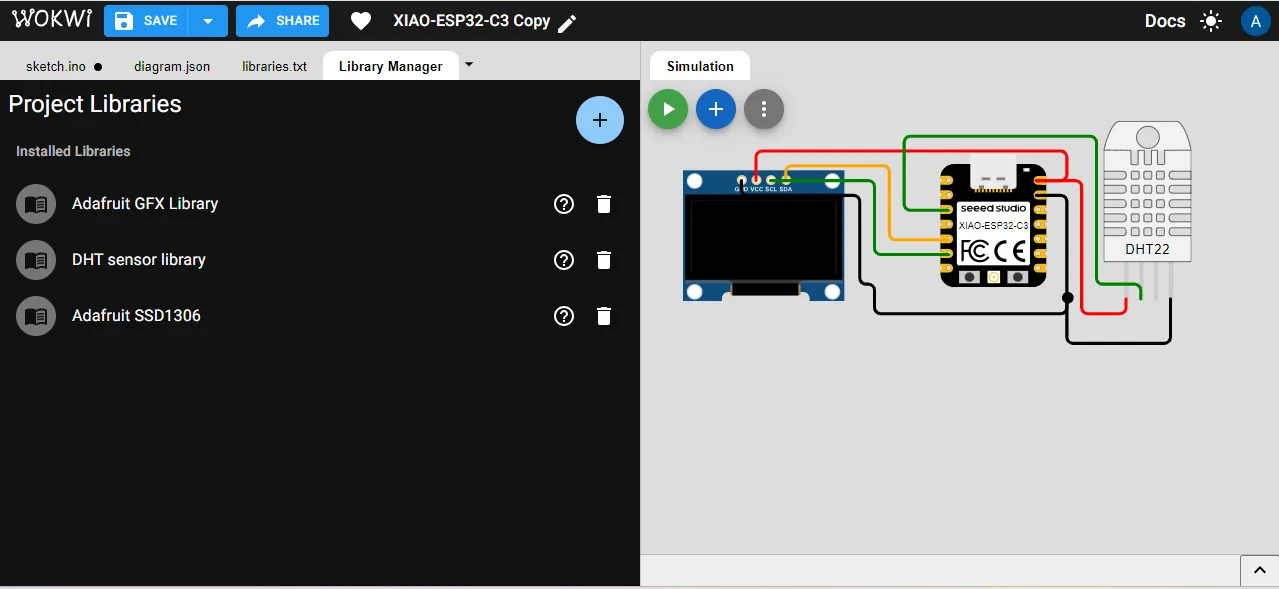1279x589 pixels.
Task: Click DHT sensor library book icon
Action: tap(36, 260)
